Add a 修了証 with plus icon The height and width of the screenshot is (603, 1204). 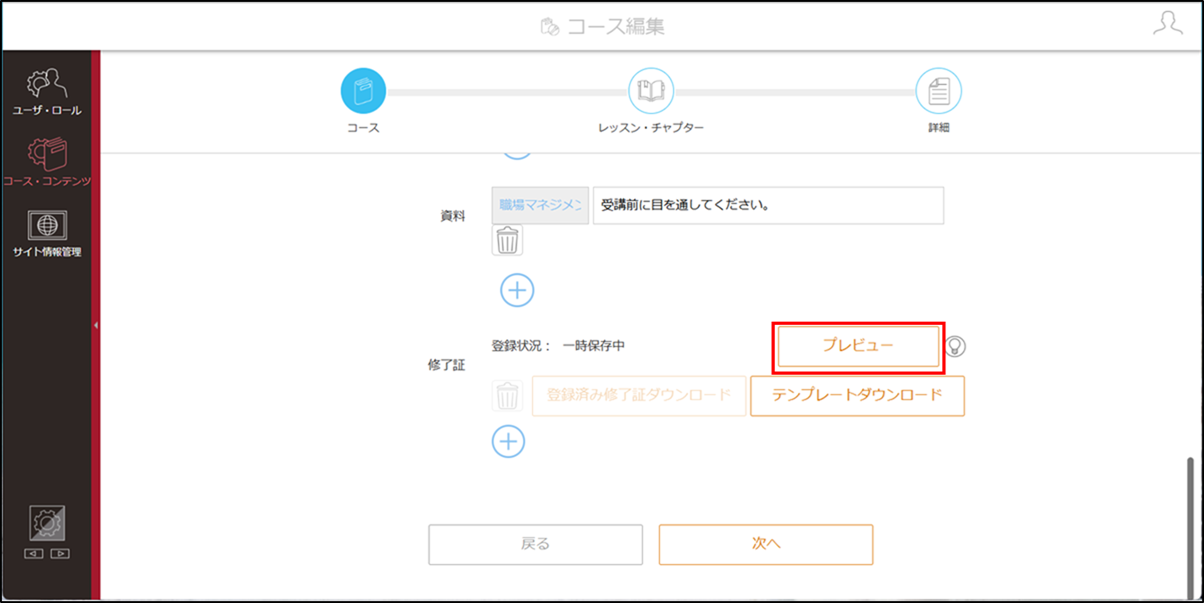coord(508,441)
